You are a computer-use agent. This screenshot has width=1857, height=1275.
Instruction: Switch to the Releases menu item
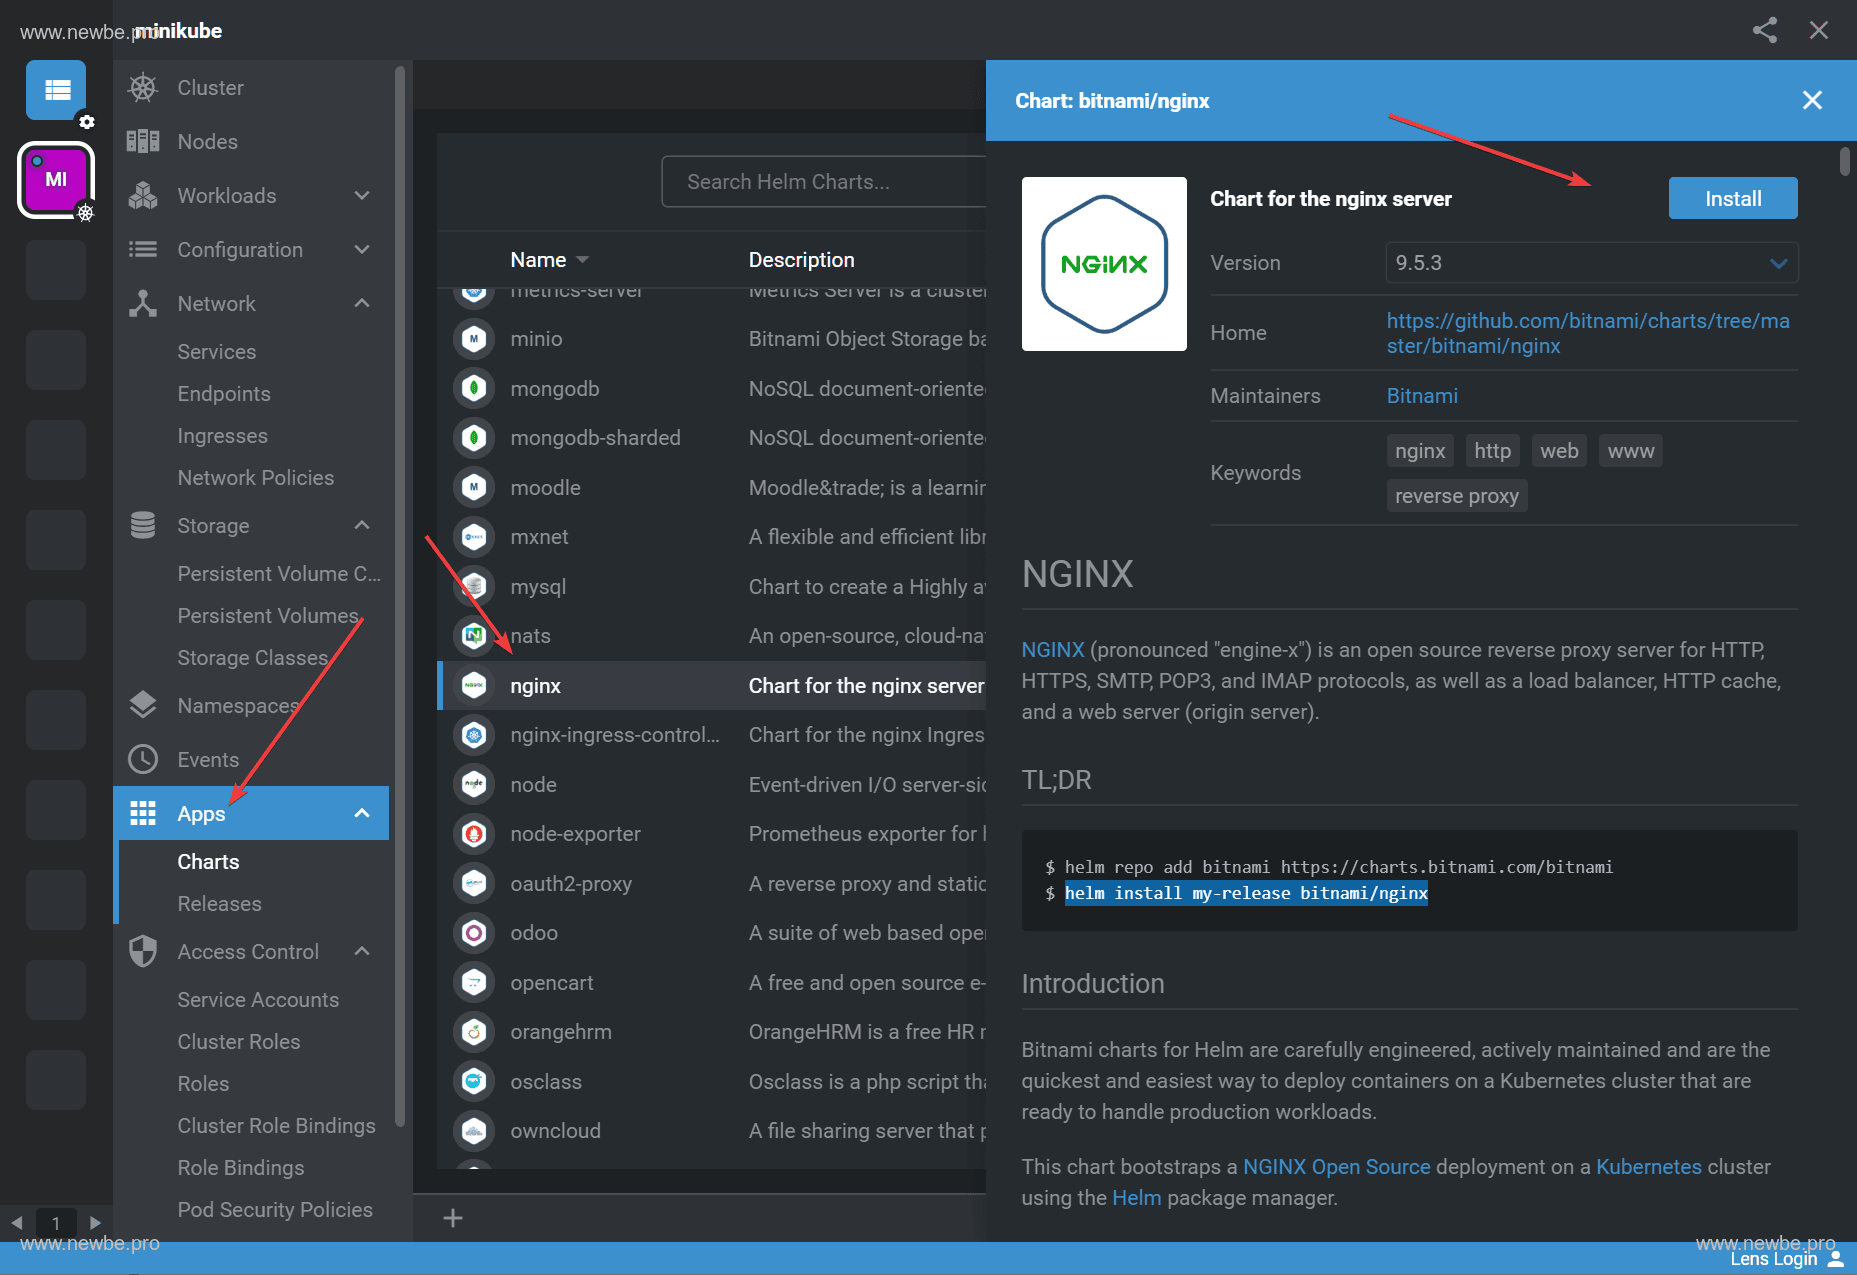(218, 903)
